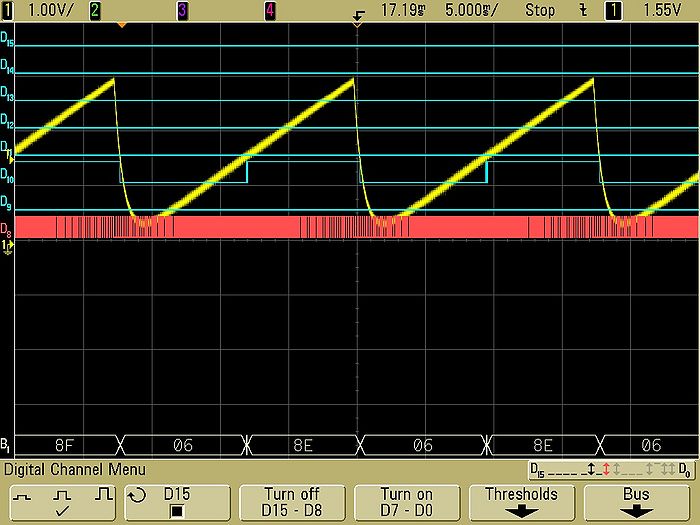Click the green channel 2 indicator
The height and width of the screenshot is (525, 700).
coord(95,9)
